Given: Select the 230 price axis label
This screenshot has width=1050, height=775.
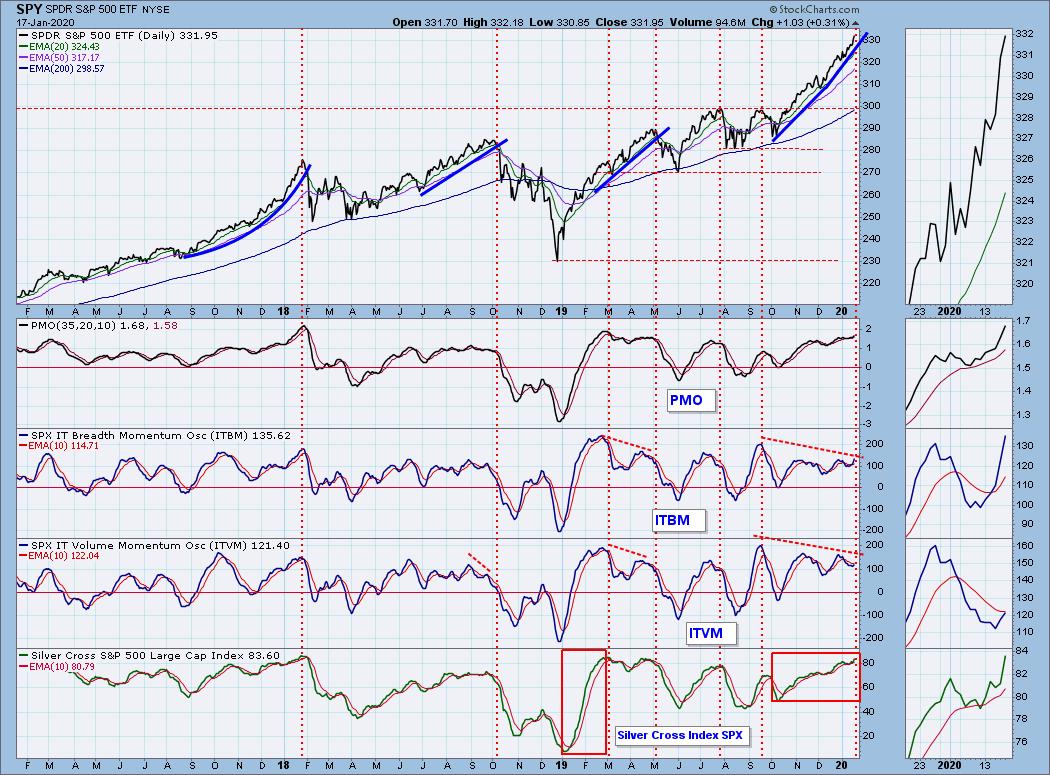Looking at the screenshot, I should (x=871, y=261).
